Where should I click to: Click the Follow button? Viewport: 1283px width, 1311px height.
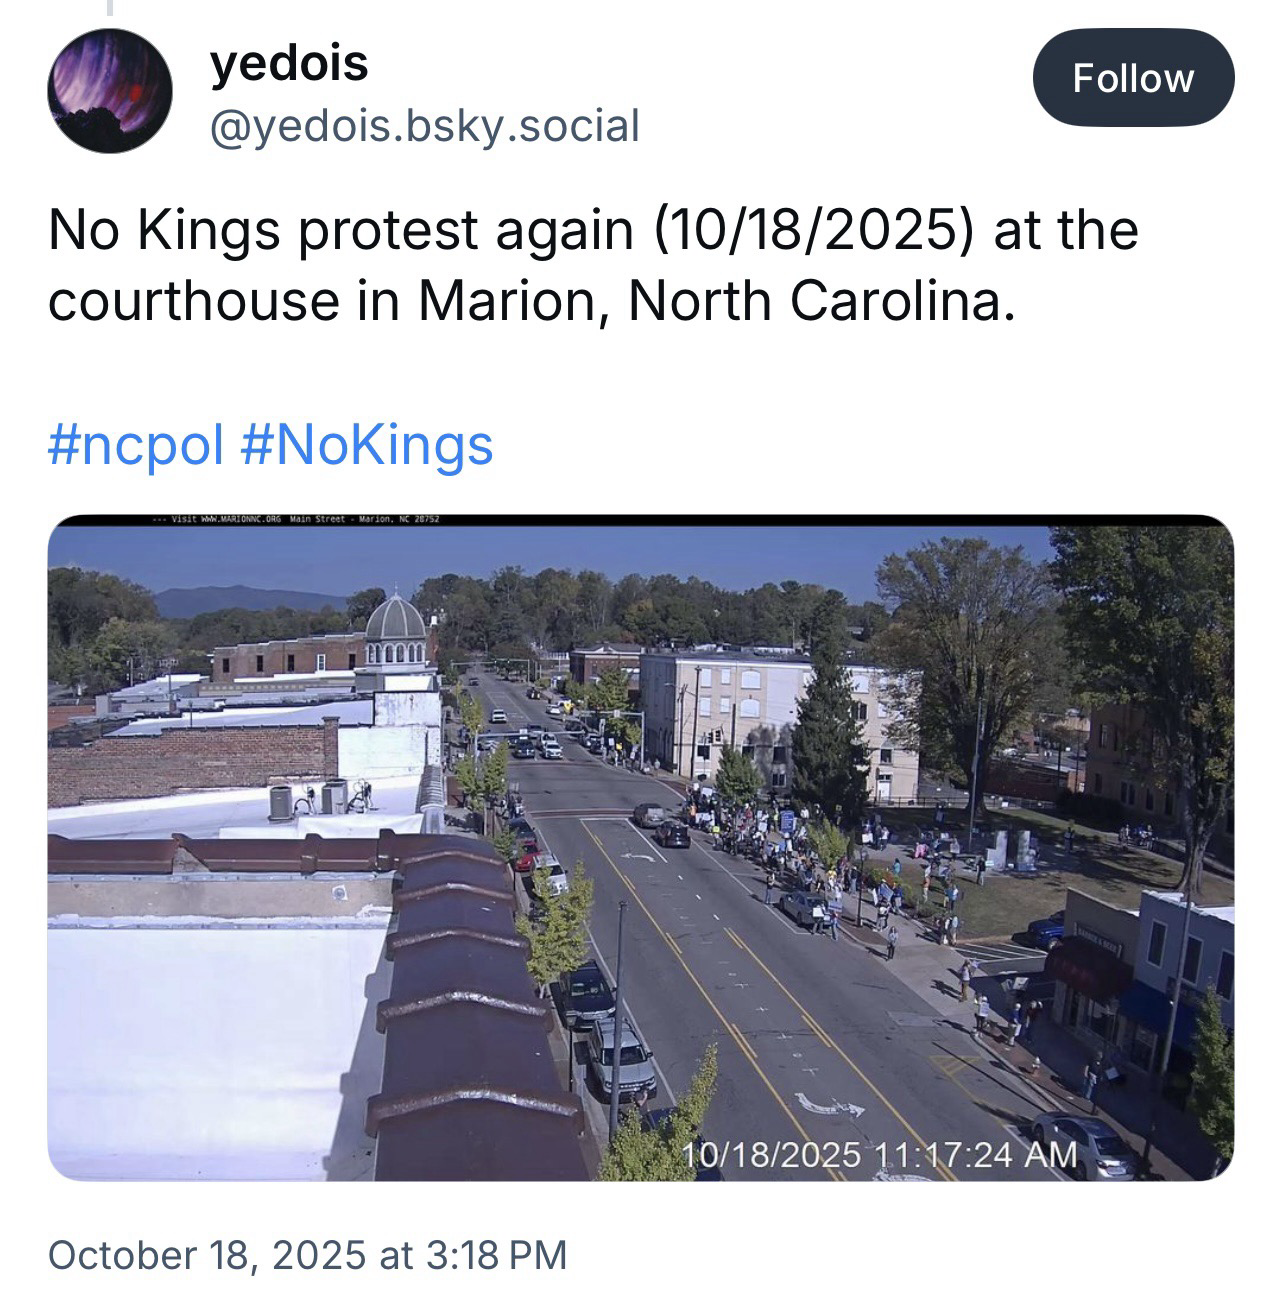coord(1132,78)
